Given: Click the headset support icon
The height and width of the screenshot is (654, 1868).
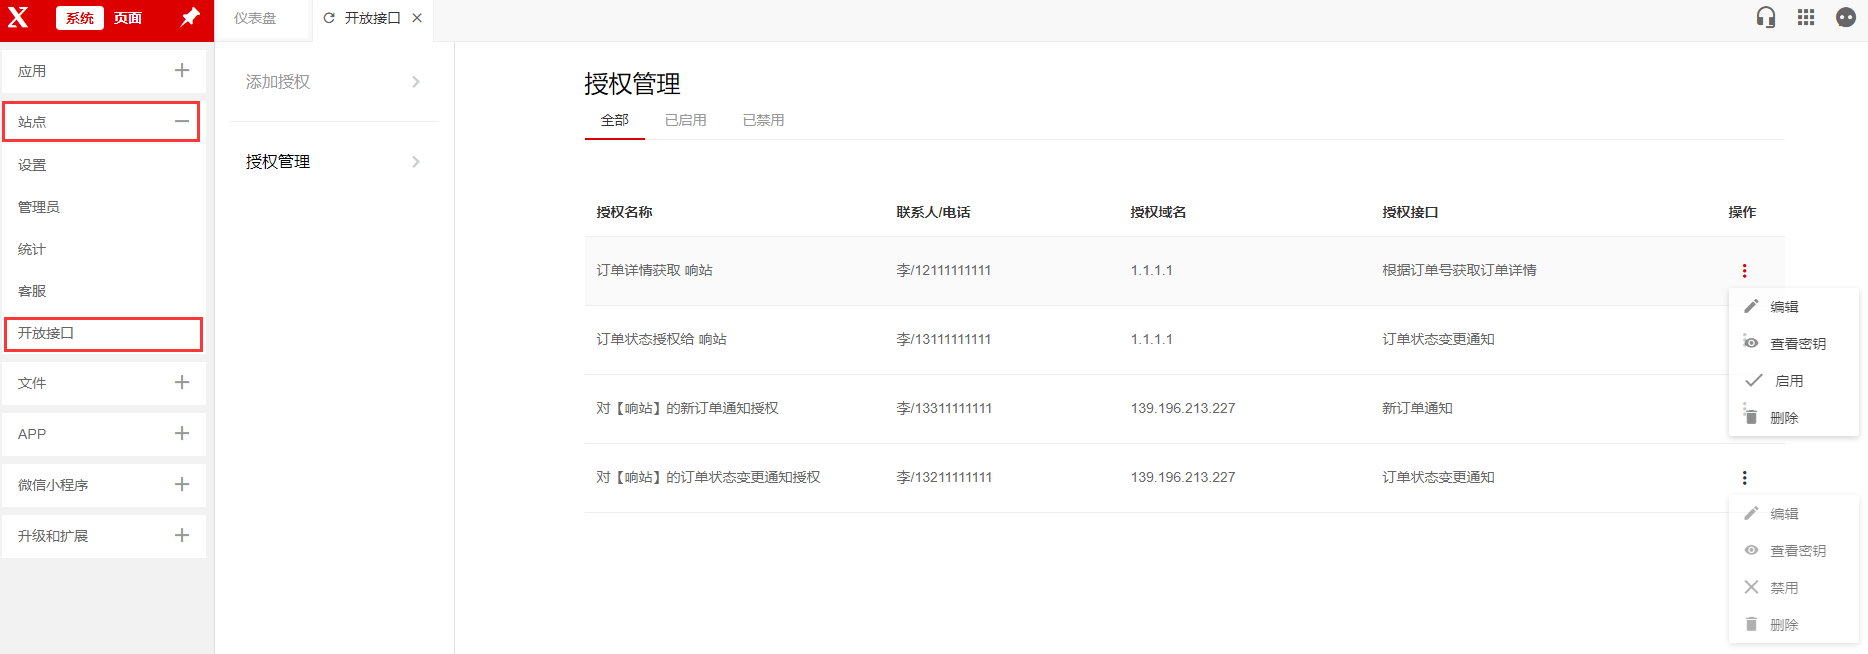Looking at the screenshot, I should (1766, 18).
